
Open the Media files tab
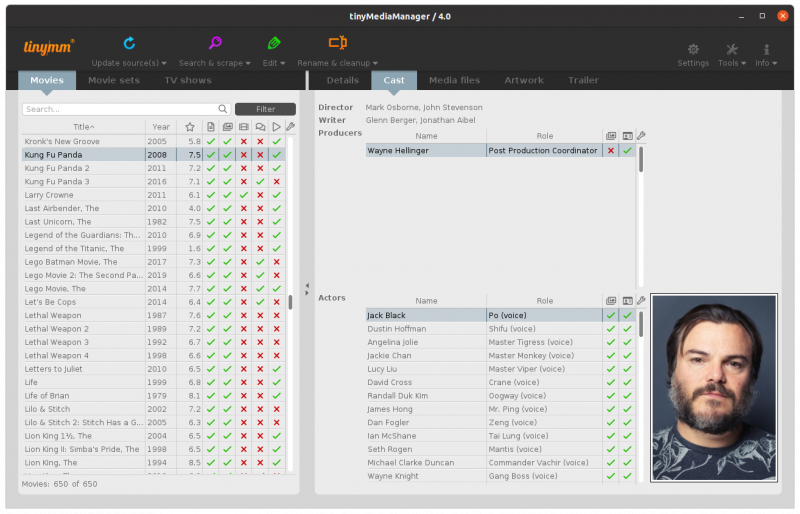[x=454, y=80]
